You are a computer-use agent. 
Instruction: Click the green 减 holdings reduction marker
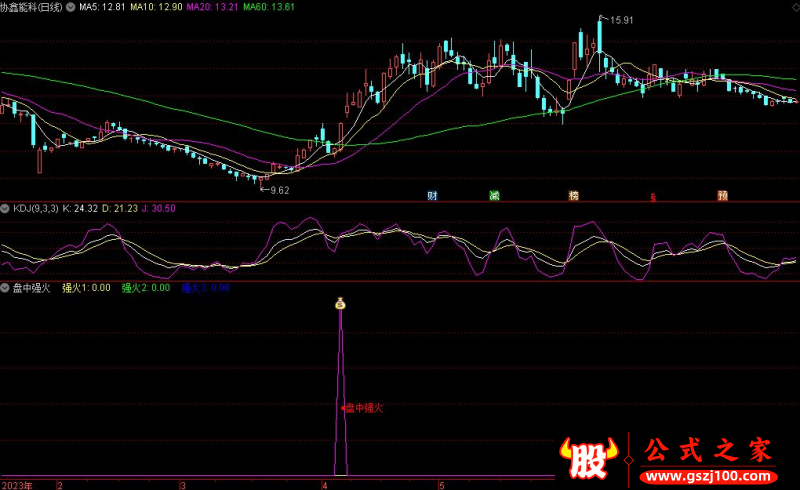(x=494, y=195)
